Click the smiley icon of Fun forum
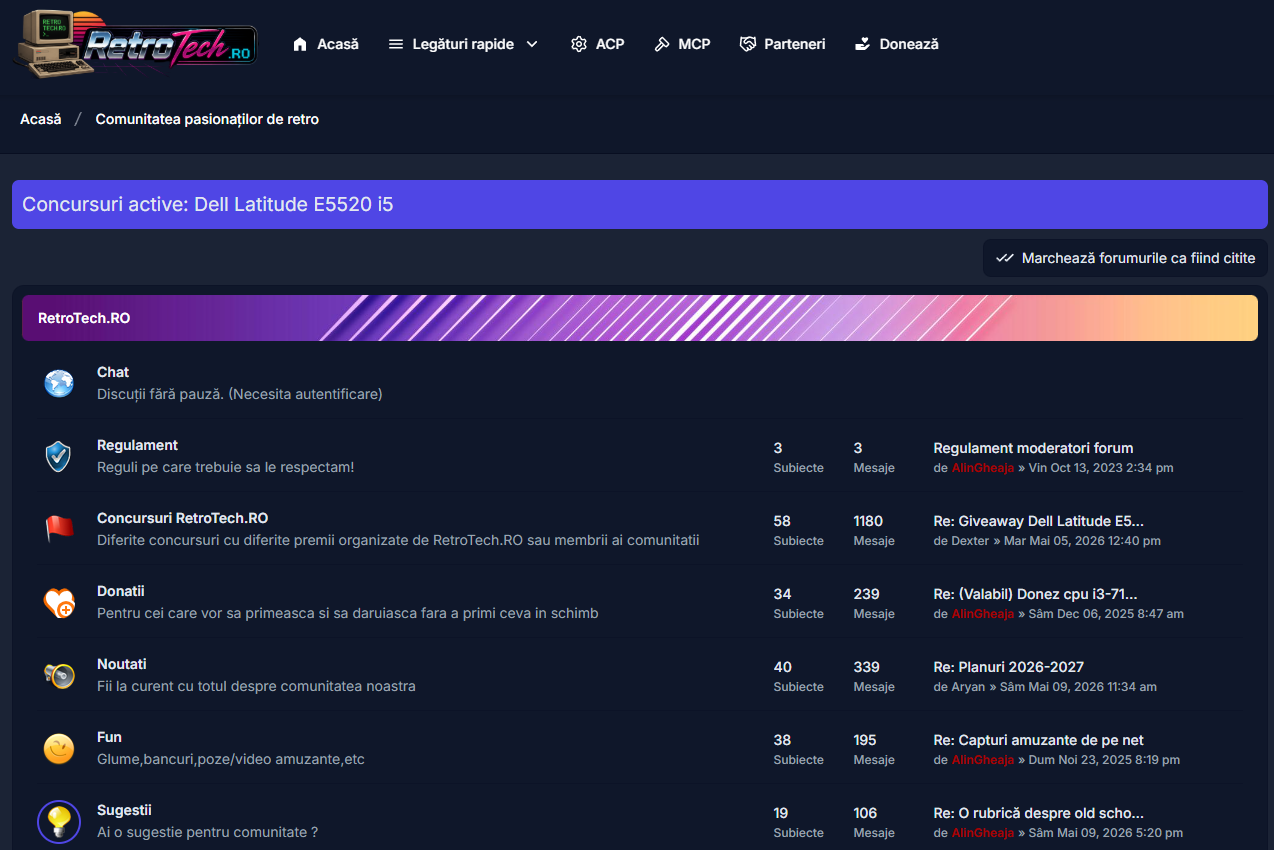 pyautogui.click(x=59, y=748)
